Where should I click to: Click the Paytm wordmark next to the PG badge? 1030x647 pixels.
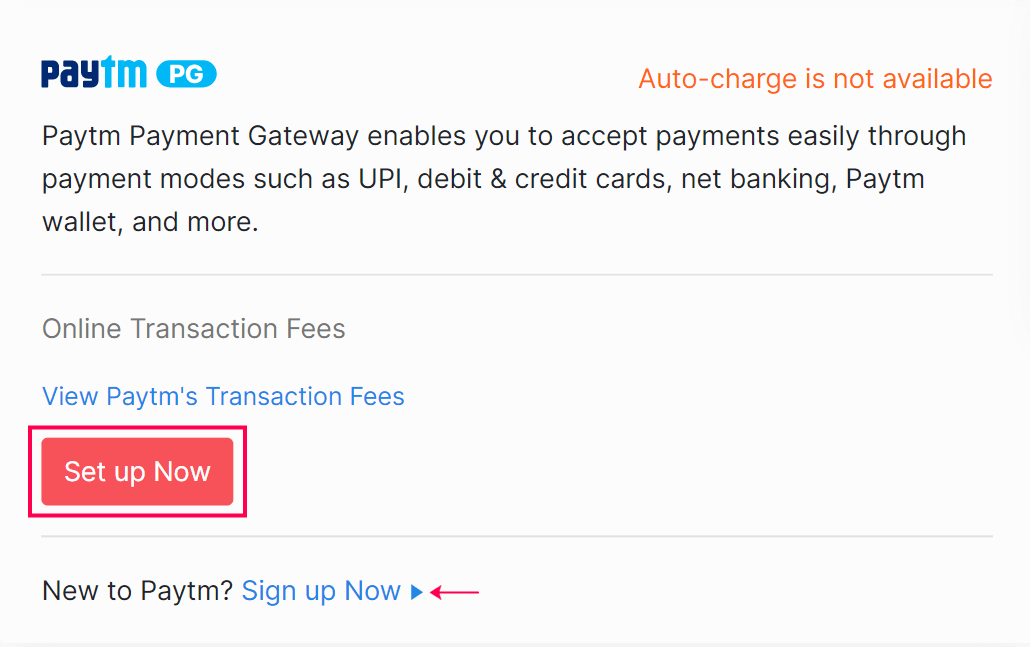93,72
